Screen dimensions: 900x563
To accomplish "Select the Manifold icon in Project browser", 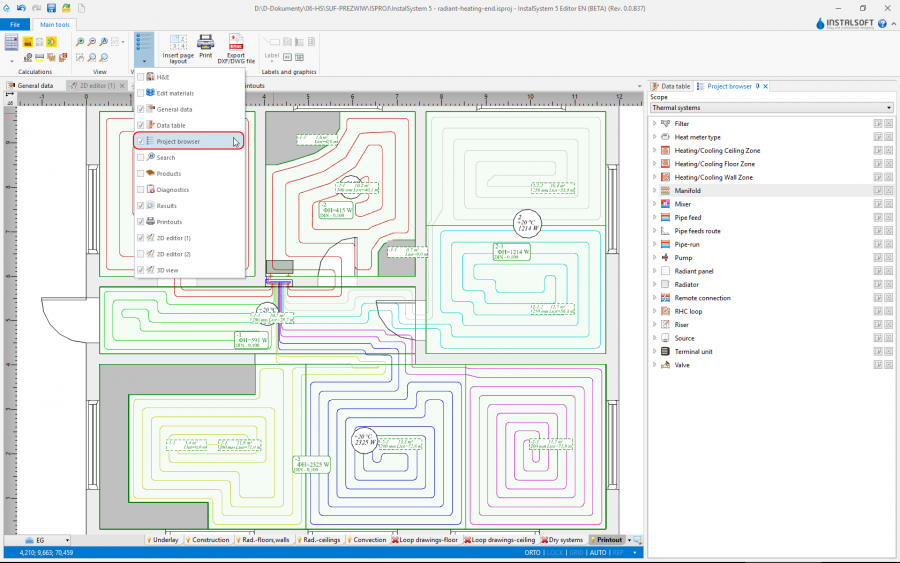I will 665,191.
